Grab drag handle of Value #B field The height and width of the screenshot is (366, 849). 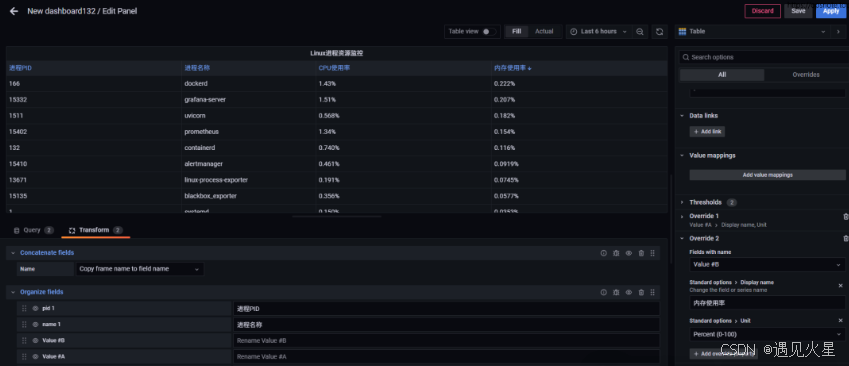point(24,341)
